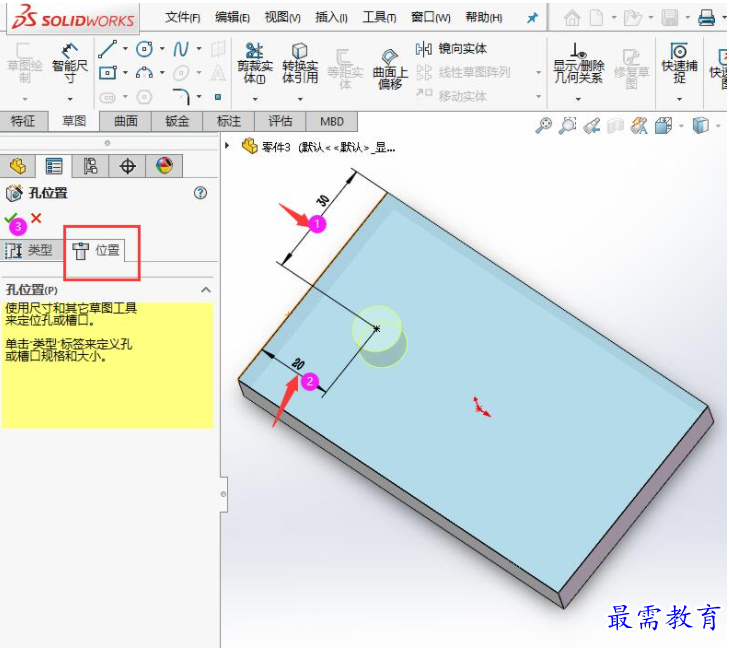Open the Rectangle tool dropdown arrow

[125, 73]
